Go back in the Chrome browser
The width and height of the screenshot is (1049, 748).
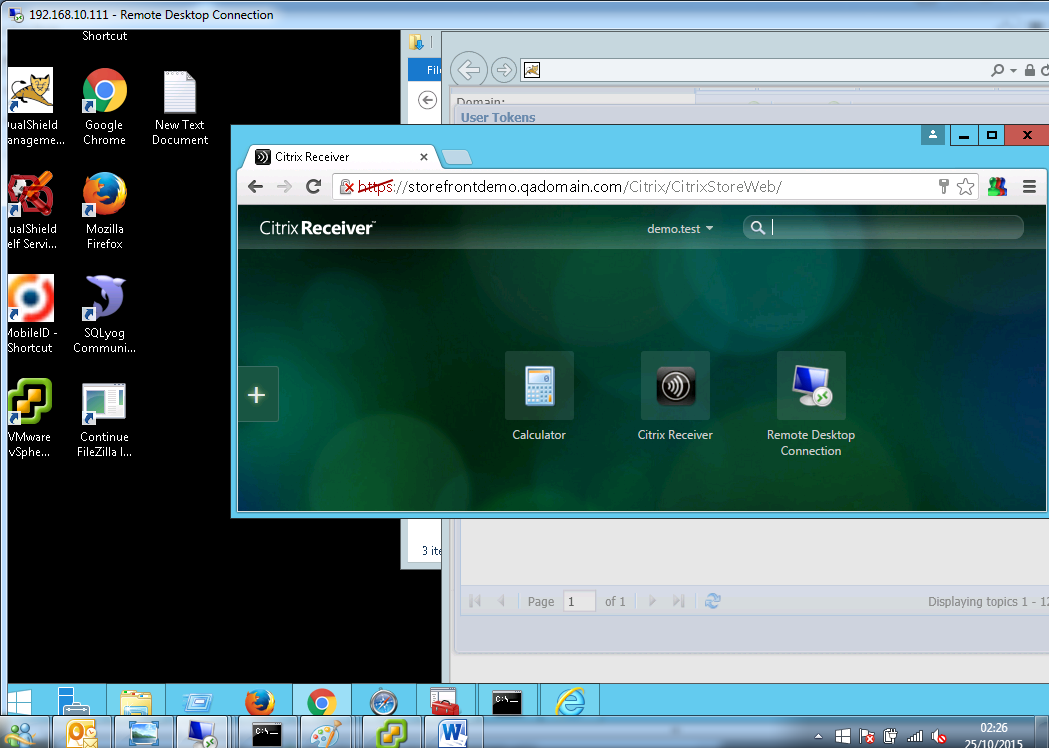coord(256,187)
